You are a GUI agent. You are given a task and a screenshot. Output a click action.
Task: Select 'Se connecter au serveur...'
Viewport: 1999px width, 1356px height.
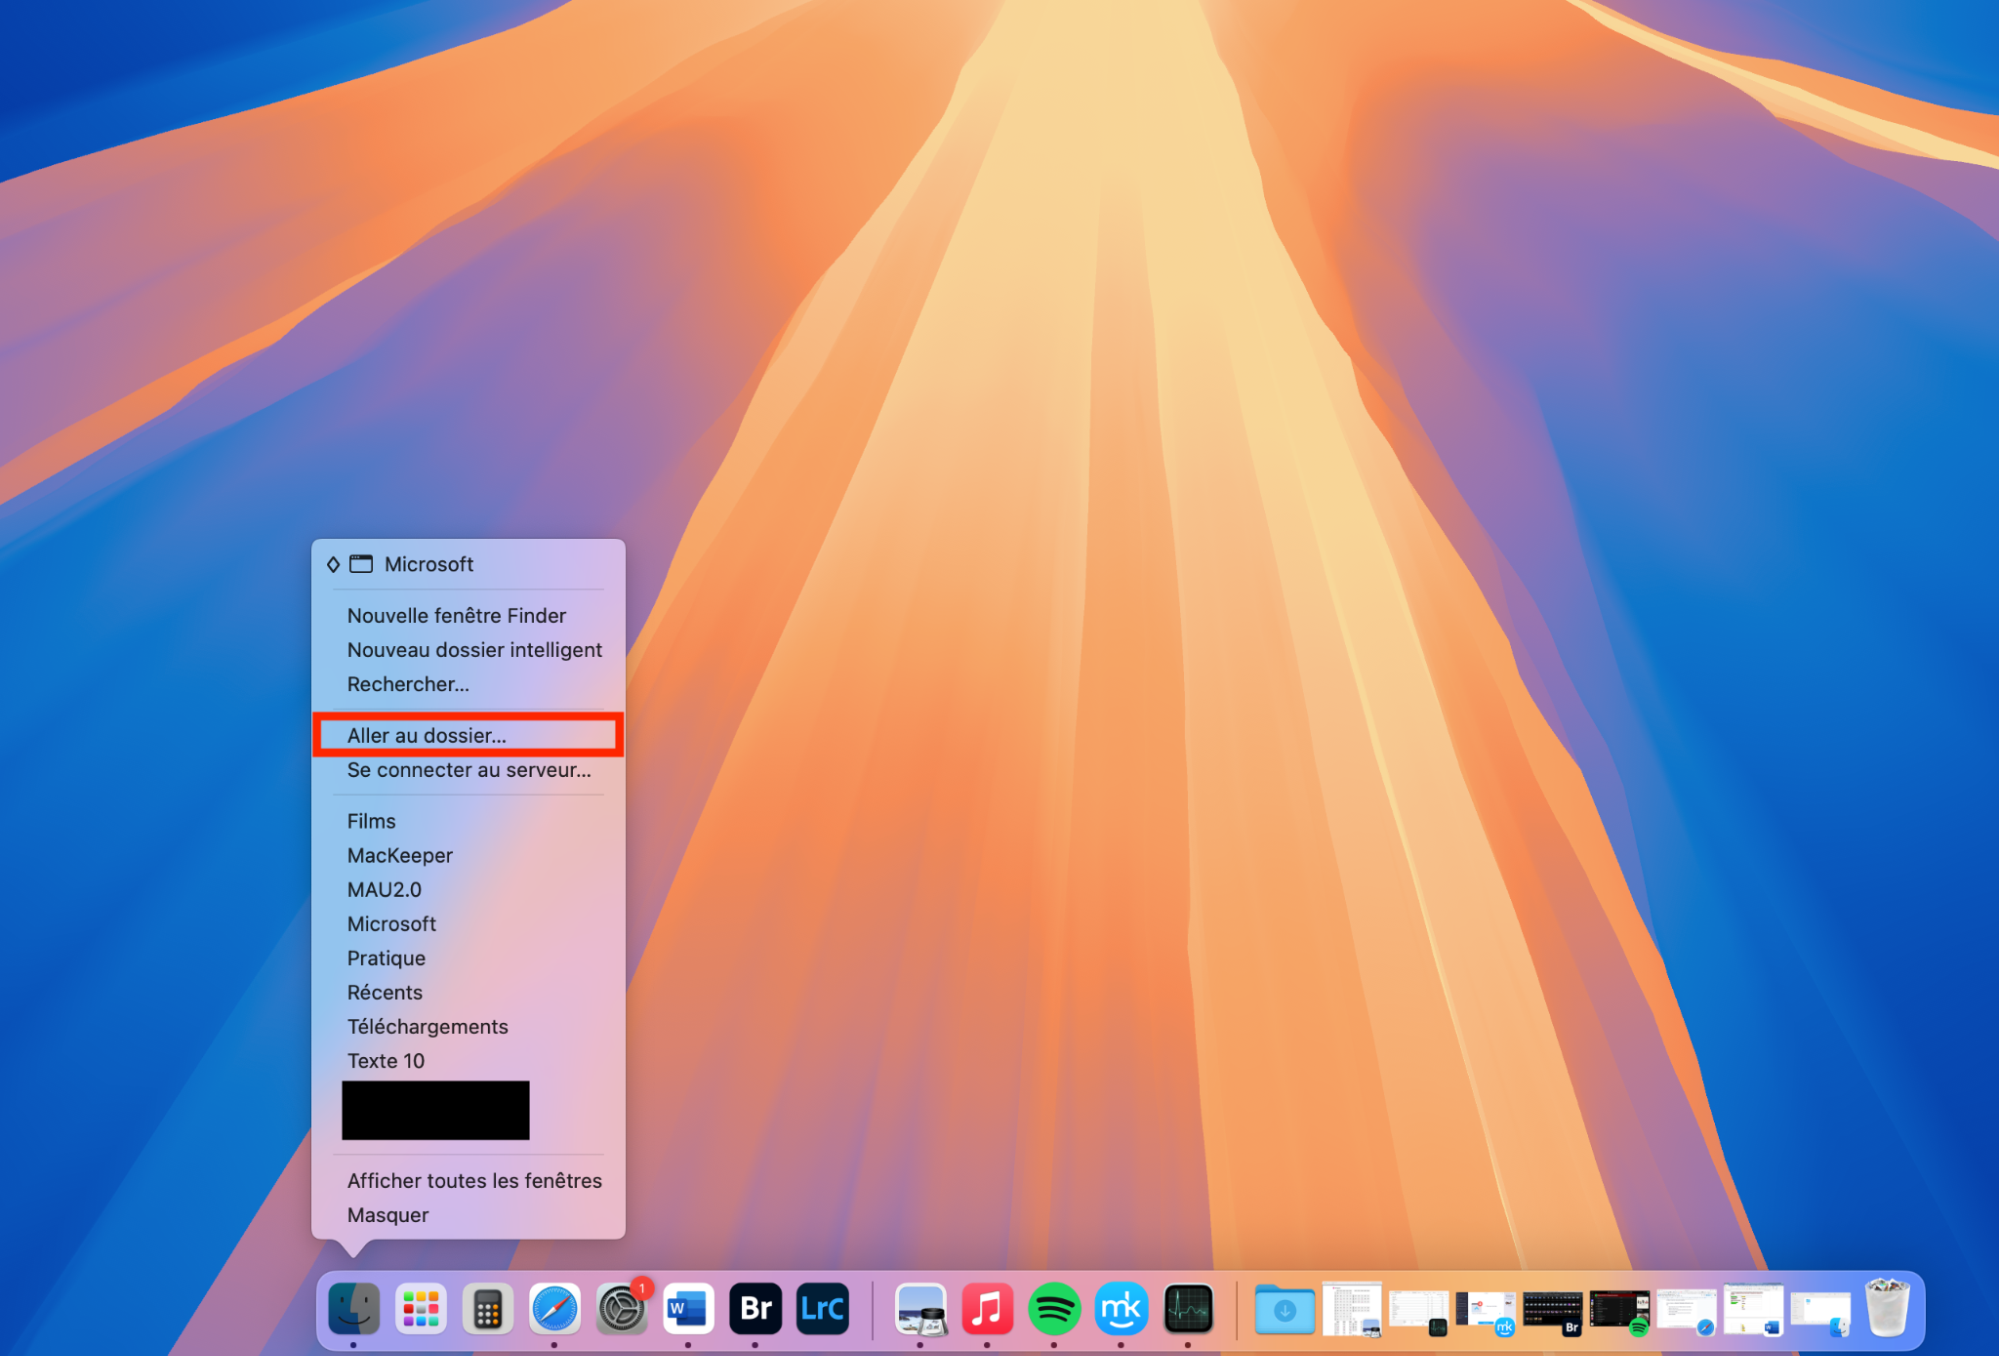click(x=468, y=770)
